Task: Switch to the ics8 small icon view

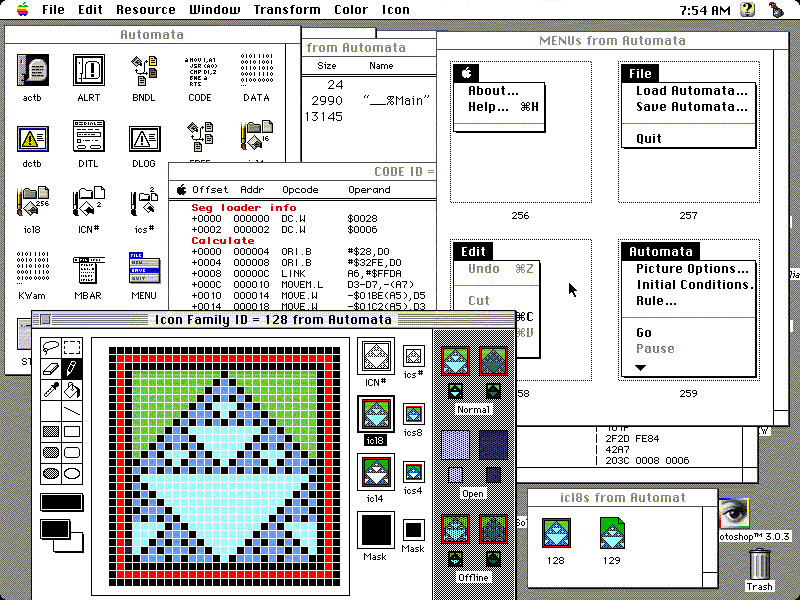Action: [413, 412]
